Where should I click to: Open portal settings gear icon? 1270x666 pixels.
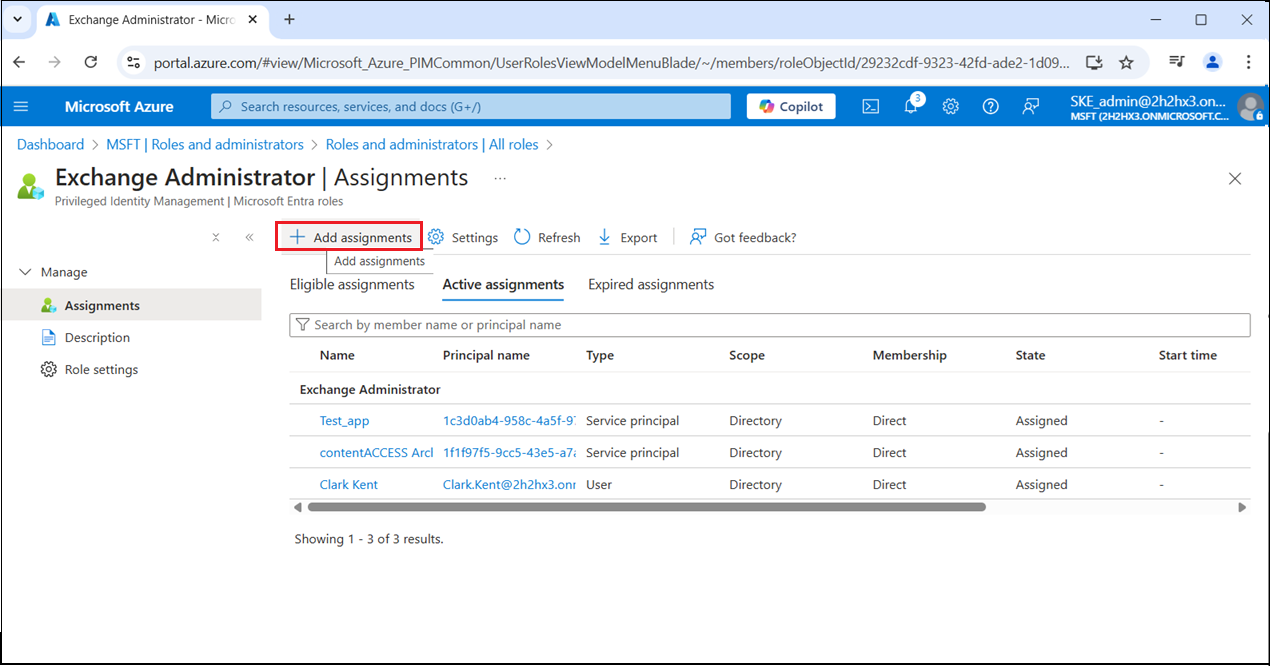click(x=951, y=106)
